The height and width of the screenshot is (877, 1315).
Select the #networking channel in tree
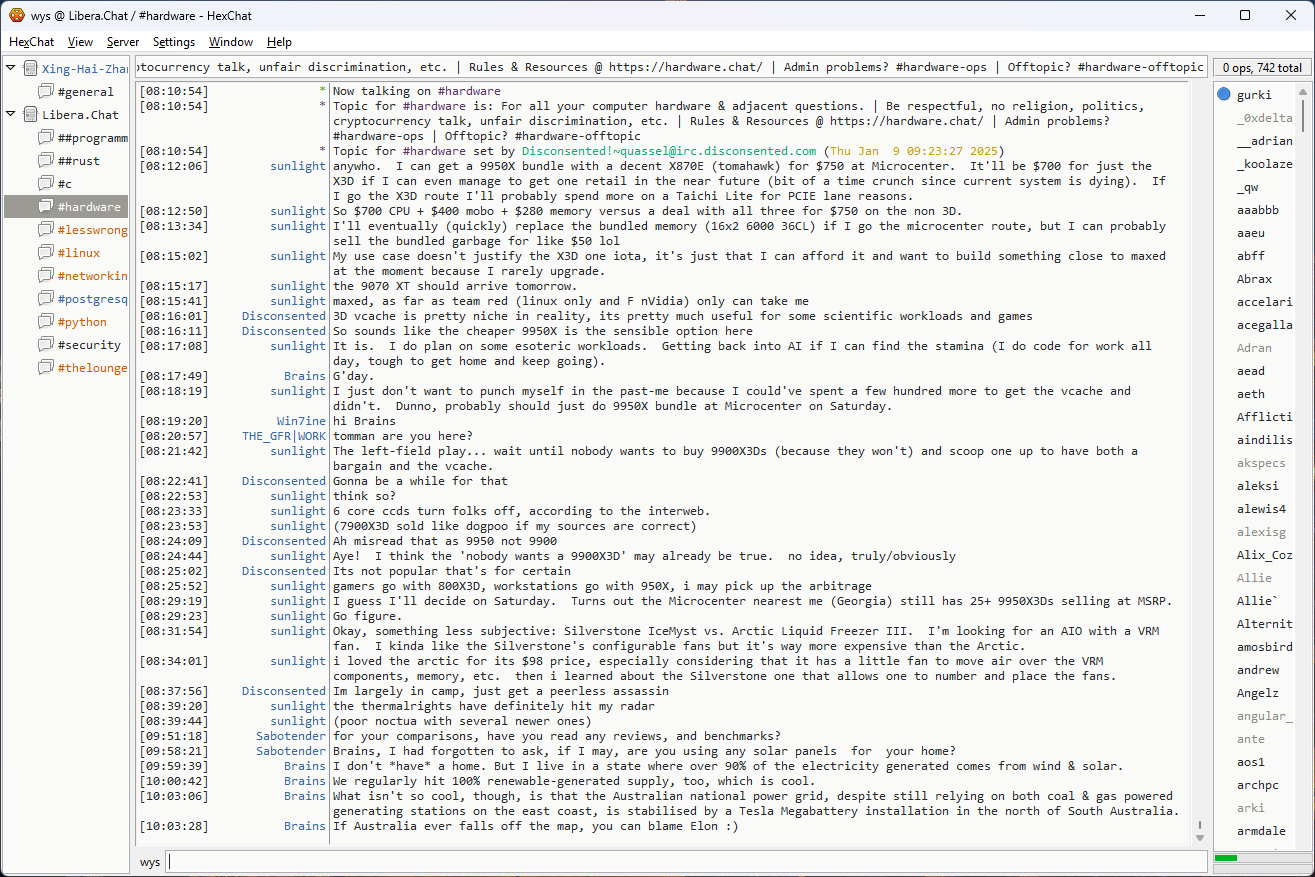click(x=92, y=276)
